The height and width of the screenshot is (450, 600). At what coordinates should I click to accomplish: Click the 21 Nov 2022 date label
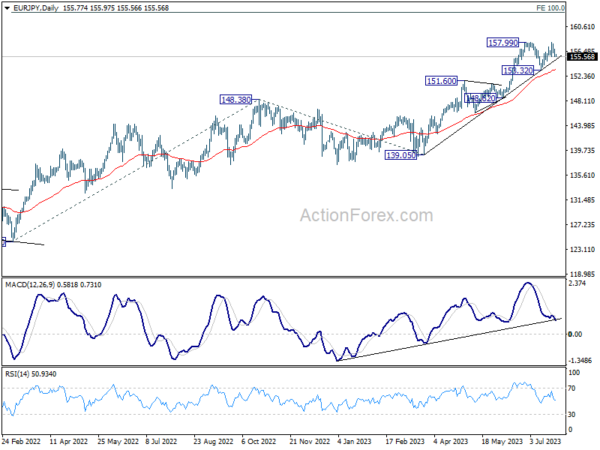coord(310,441)
